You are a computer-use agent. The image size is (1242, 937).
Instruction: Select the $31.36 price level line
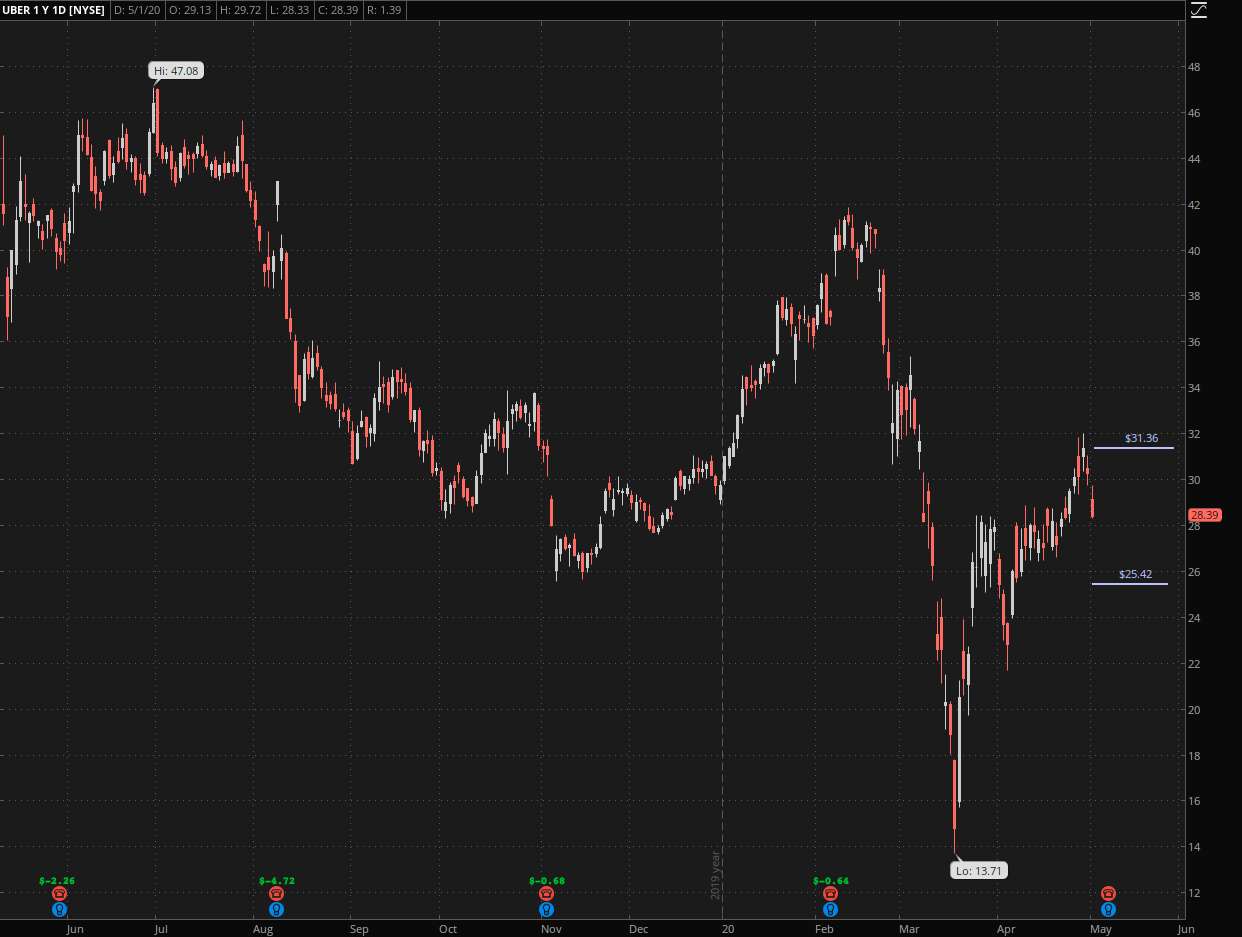click(x=1134, y=447)
